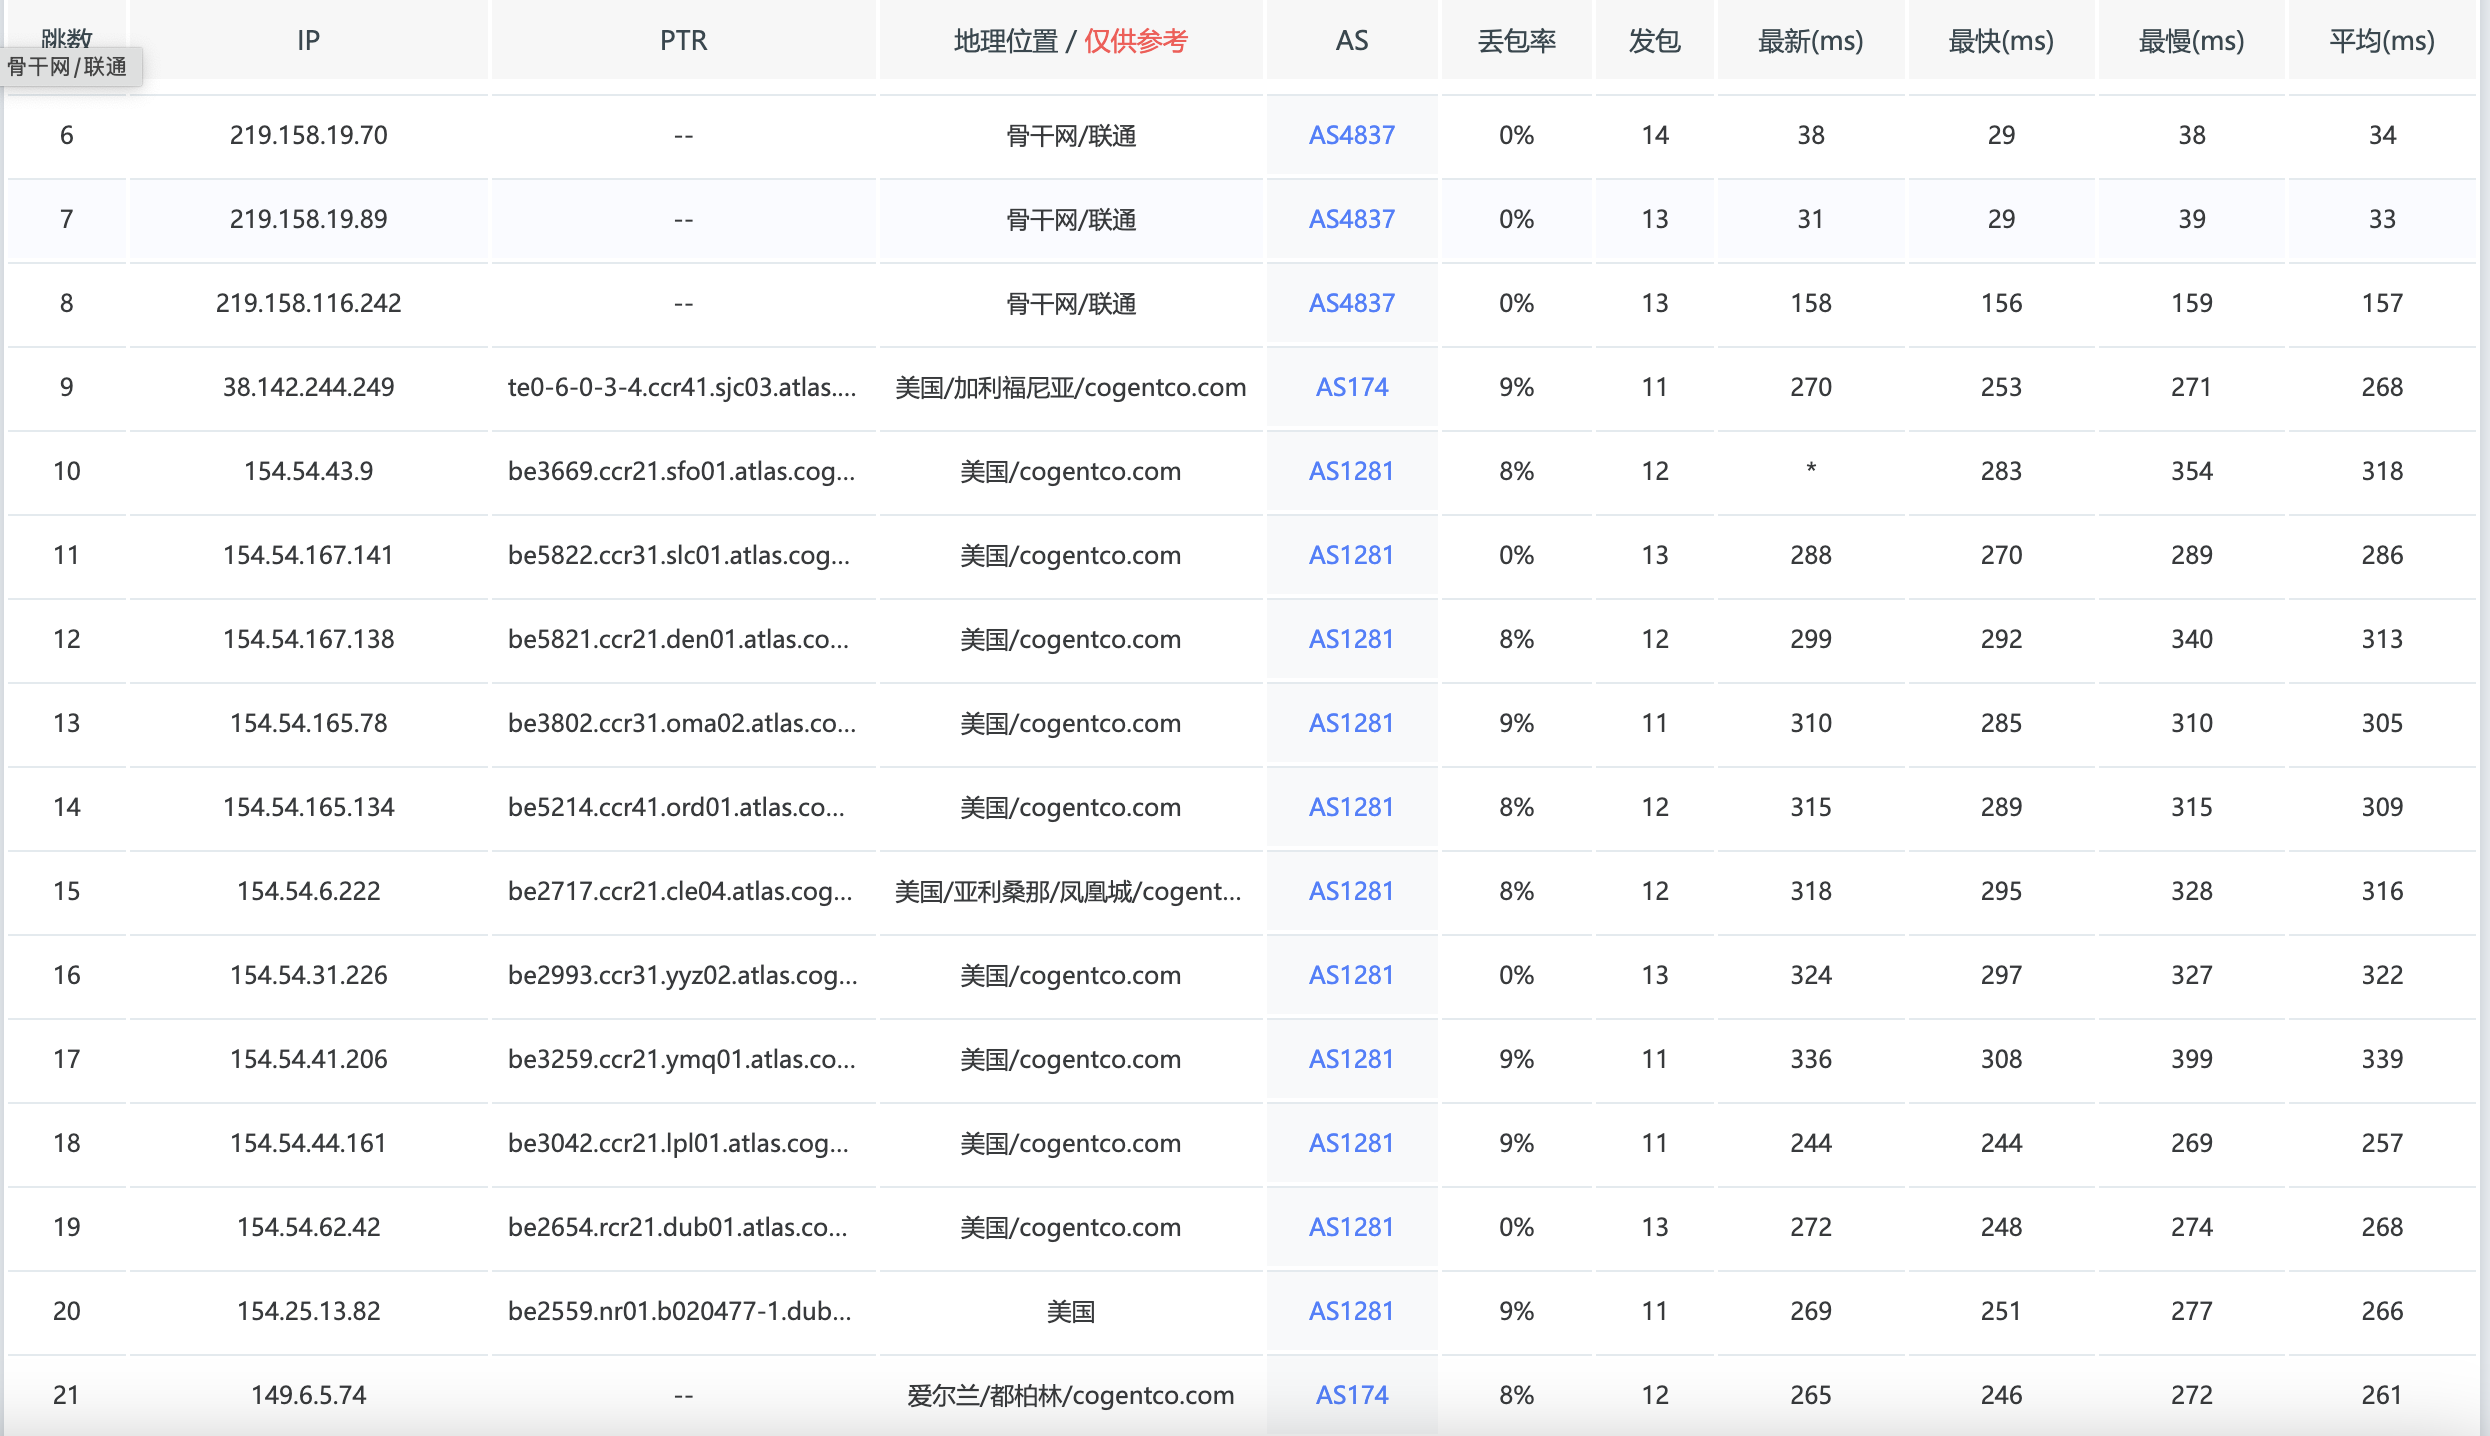Screen dimensions: 2490x1436
Task: Click the 地理位置 / 仅供参考 column header
Action: (1070, 41)
